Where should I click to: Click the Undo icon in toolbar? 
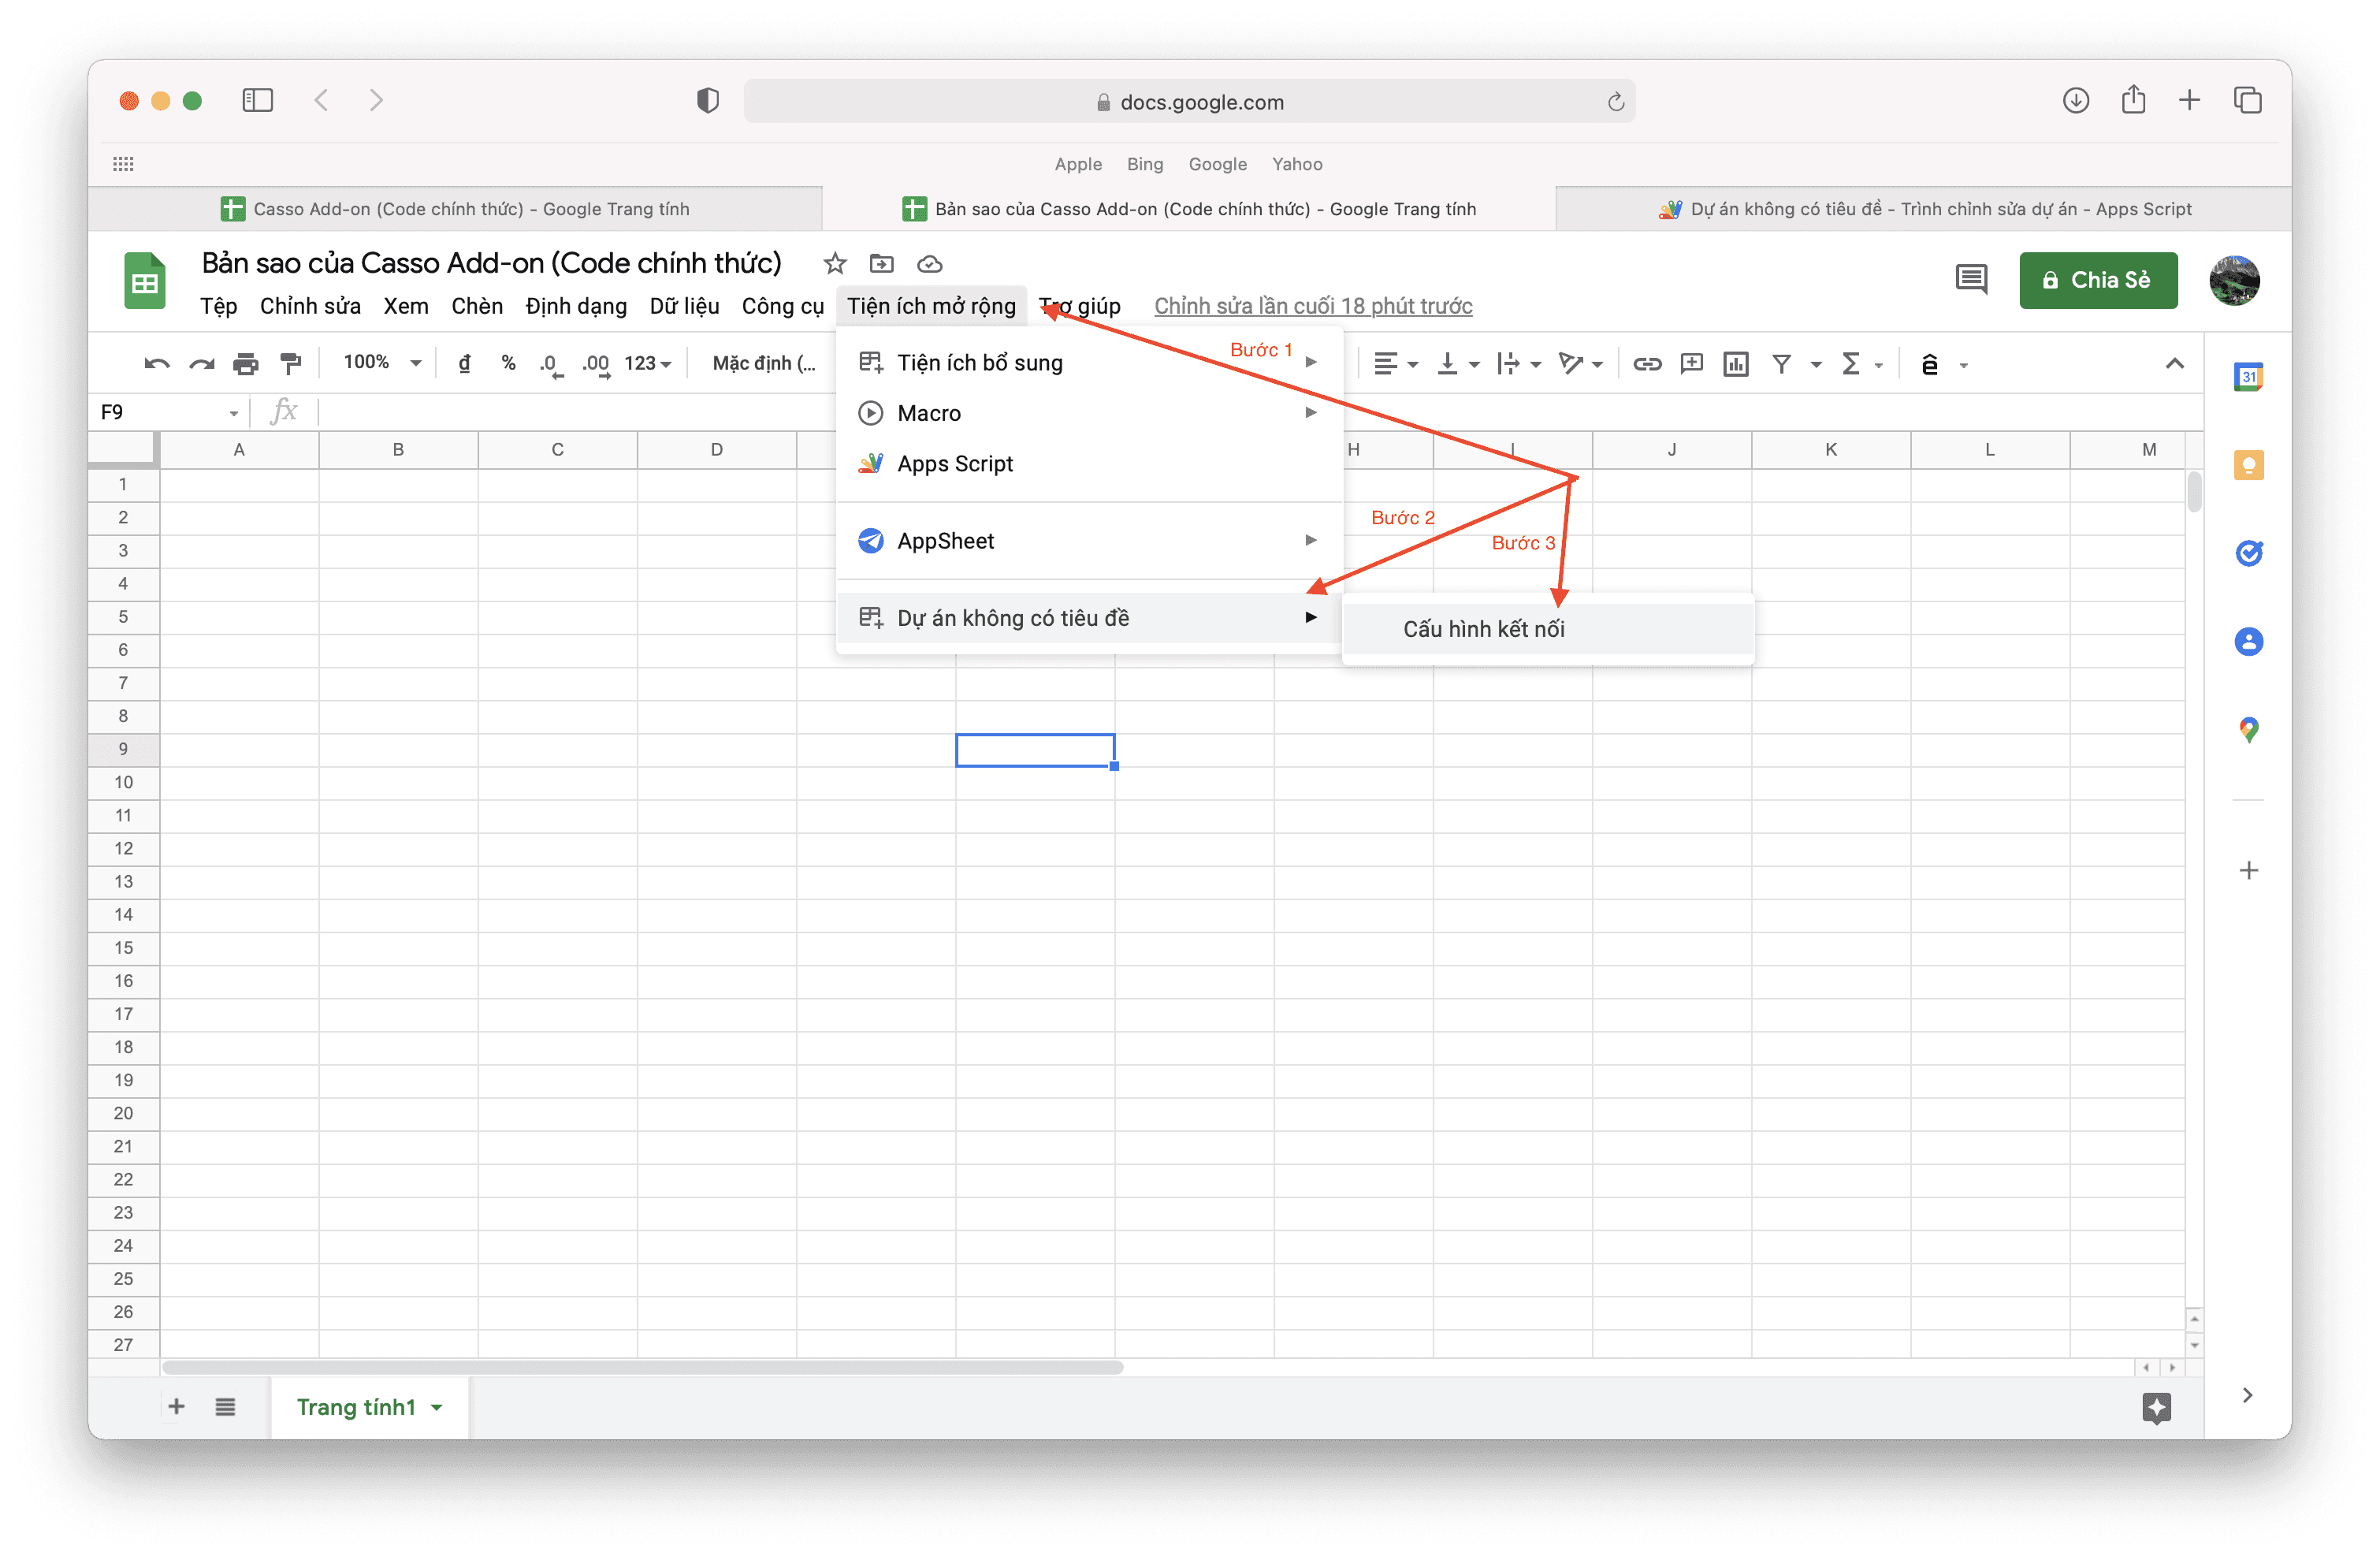click(x=157, y=364)
